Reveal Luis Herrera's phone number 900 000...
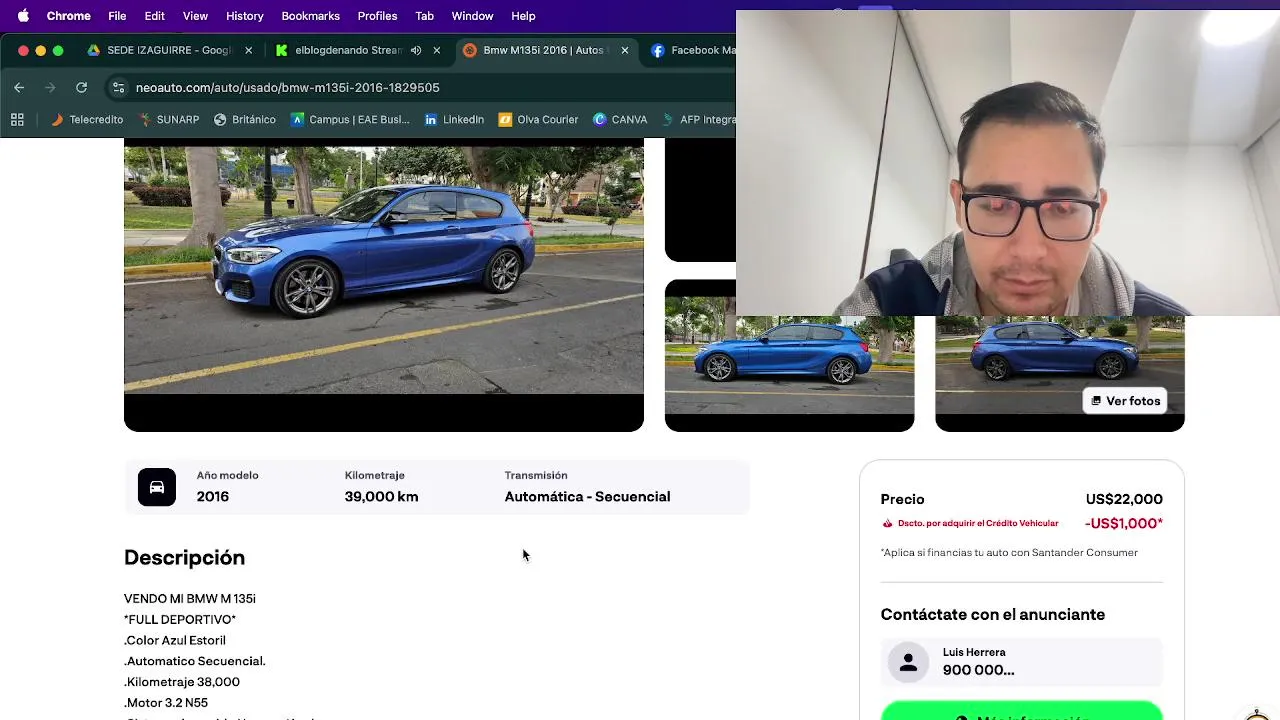Viewport: 1280px width, 720px height. [978, 670]
